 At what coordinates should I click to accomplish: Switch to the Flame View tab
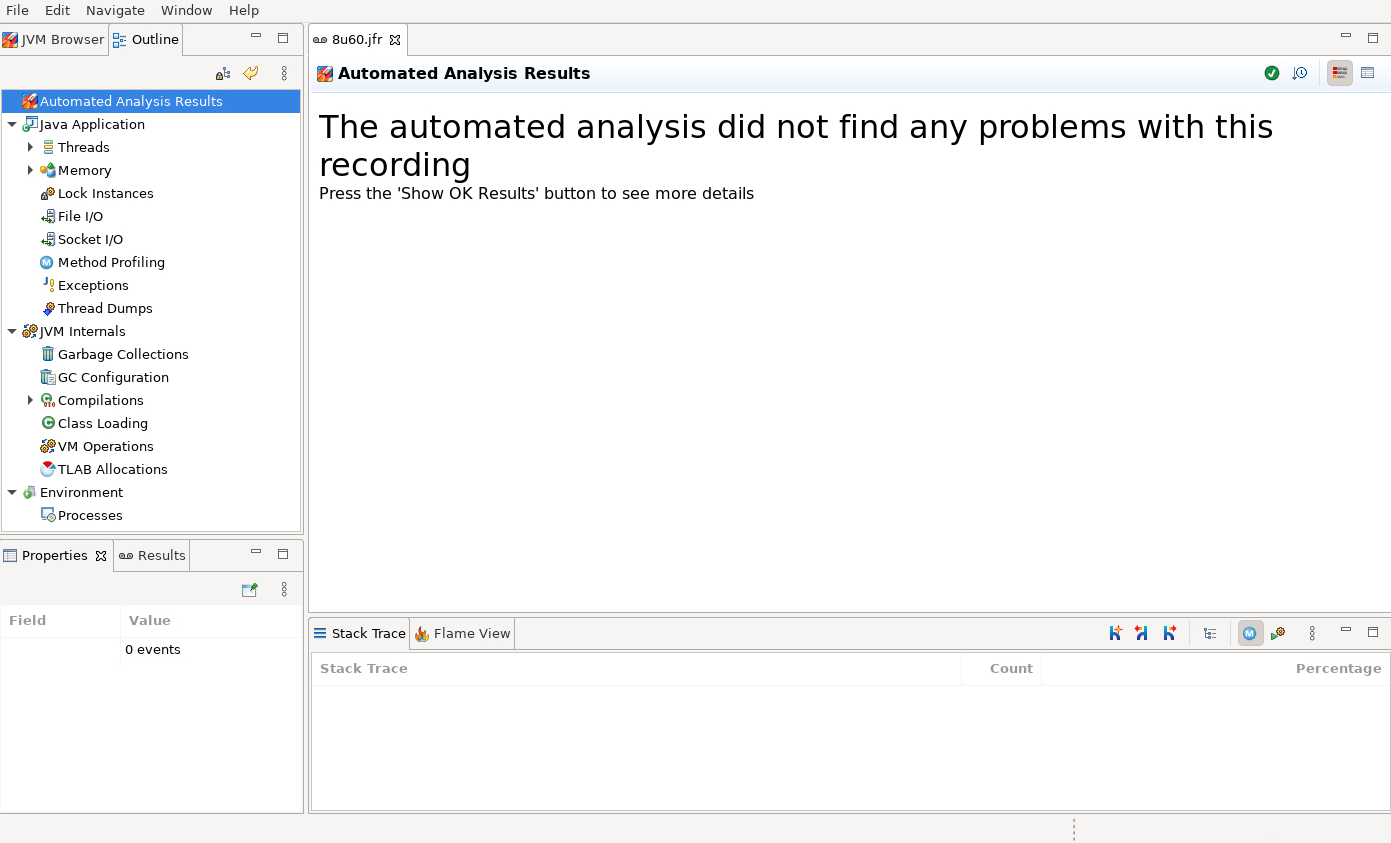point(463,633)
